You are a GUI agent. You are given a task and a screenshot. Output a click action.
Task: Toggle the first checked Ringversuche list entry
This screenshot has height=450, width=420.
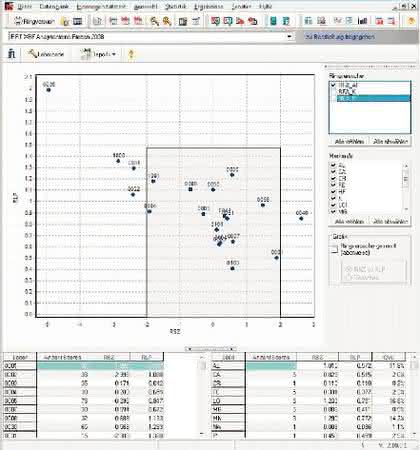(x=333, y=85)
